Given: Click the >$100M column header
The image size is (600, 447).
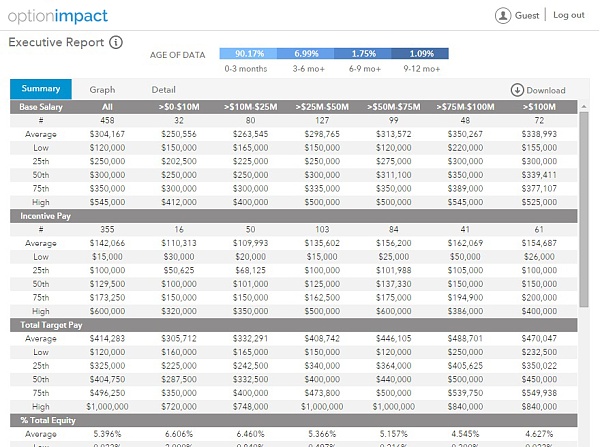Looking at the screenshot, I should 542,105.
